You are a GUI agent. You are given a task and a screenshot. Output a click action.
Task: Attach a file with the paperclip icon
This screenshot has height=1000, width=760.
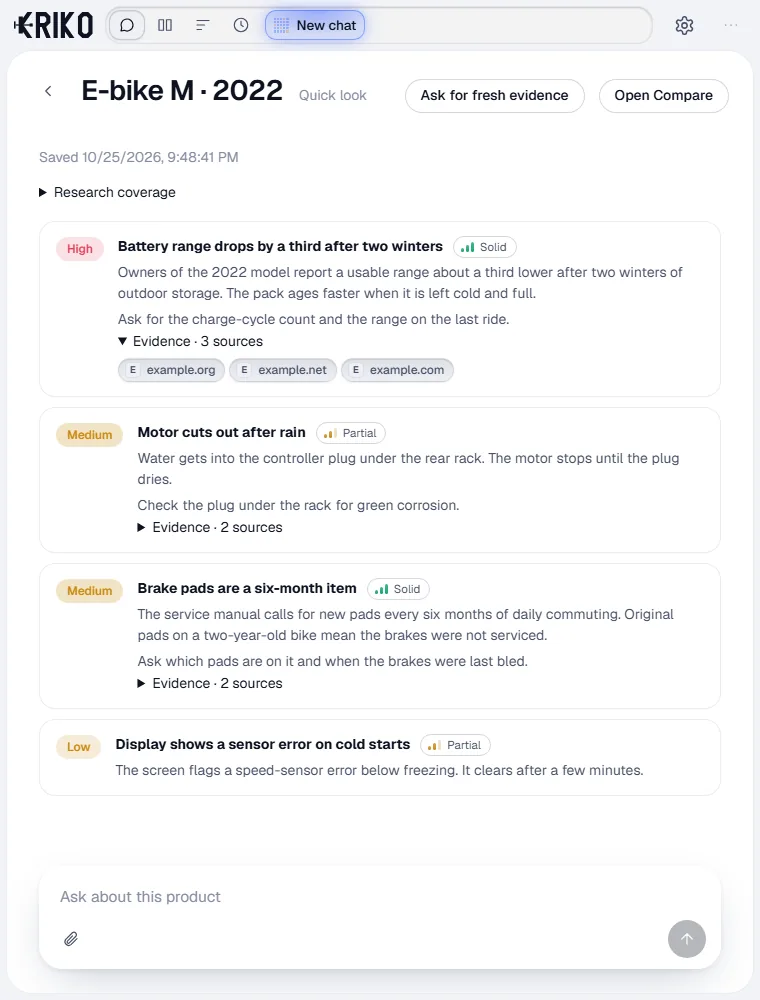pos(71,939)
